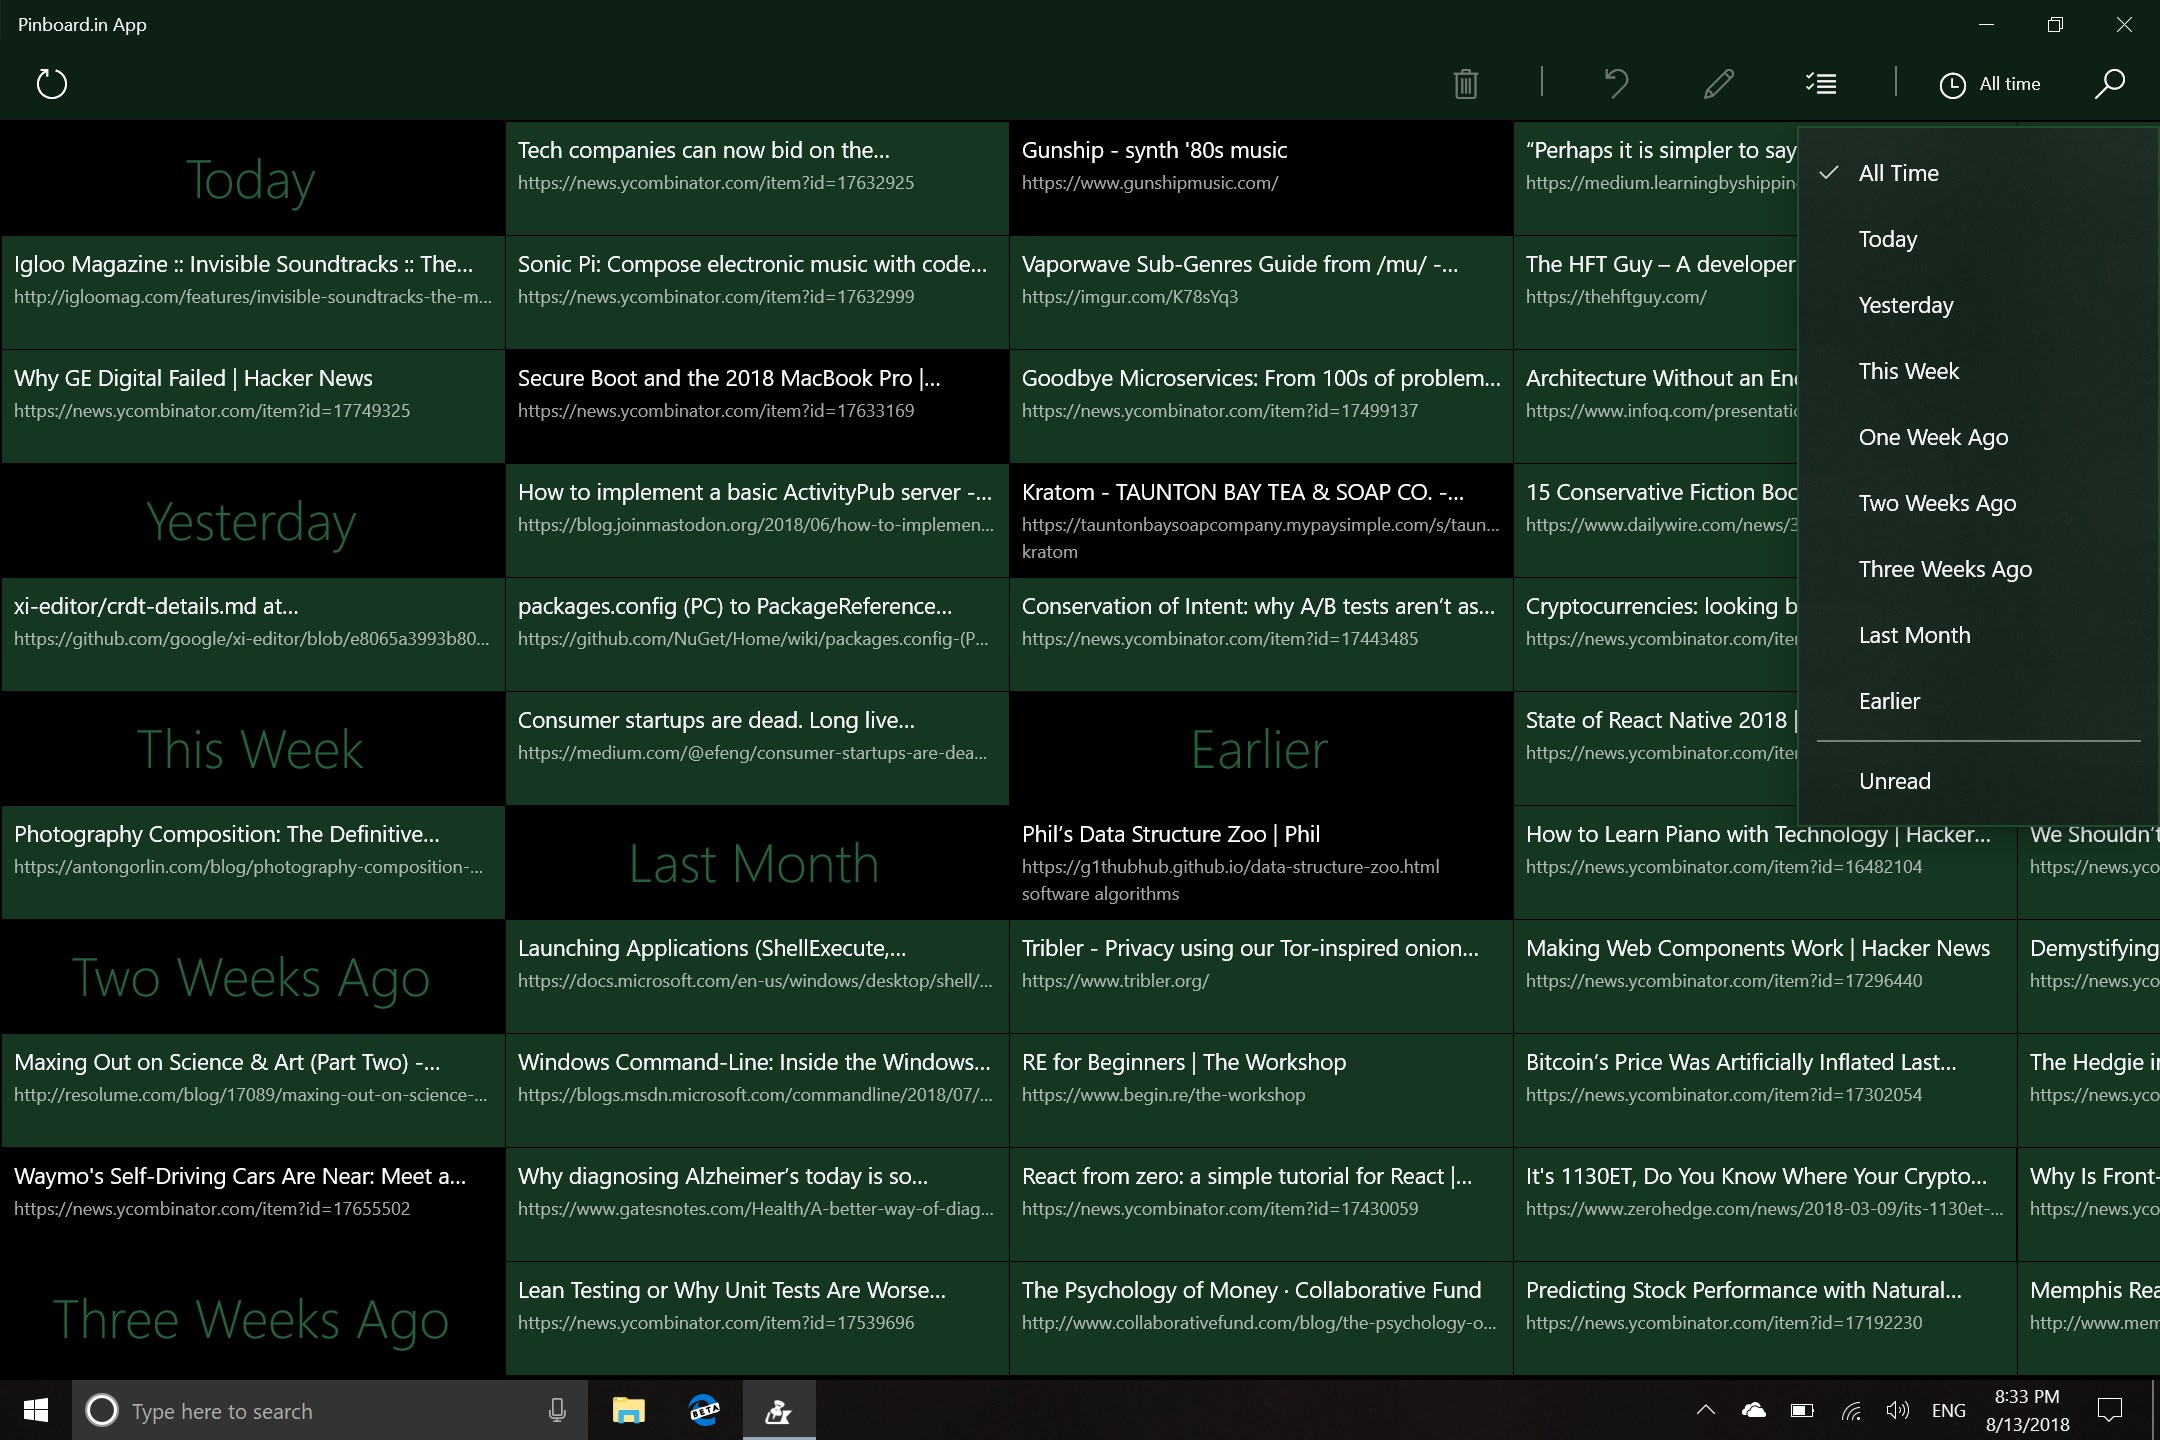
Task: Click the undo arrow icon
Action: coord(1616,84)
